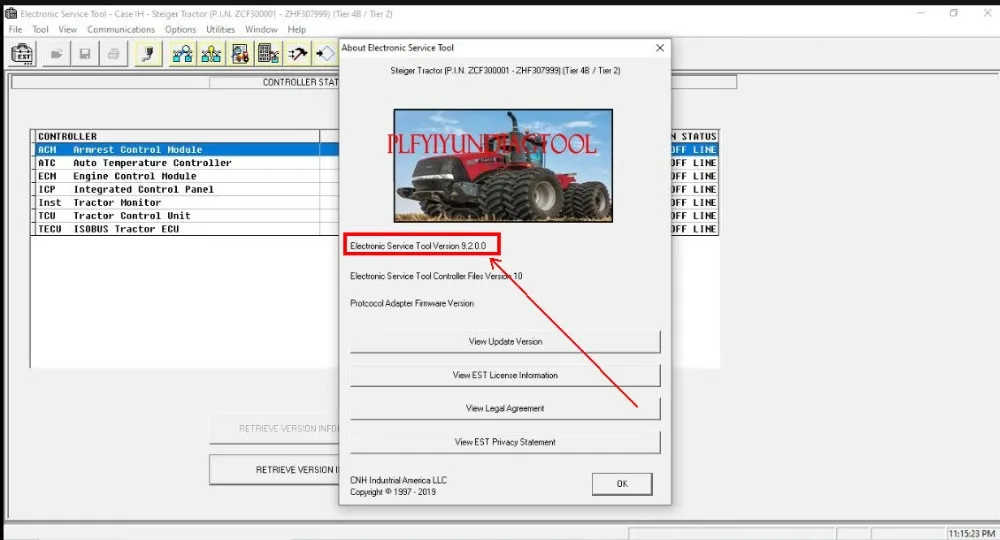The image size is (1000, 540).
Task: Click Protocol Adapter Firmware Version text
Action: click(412, 303)
